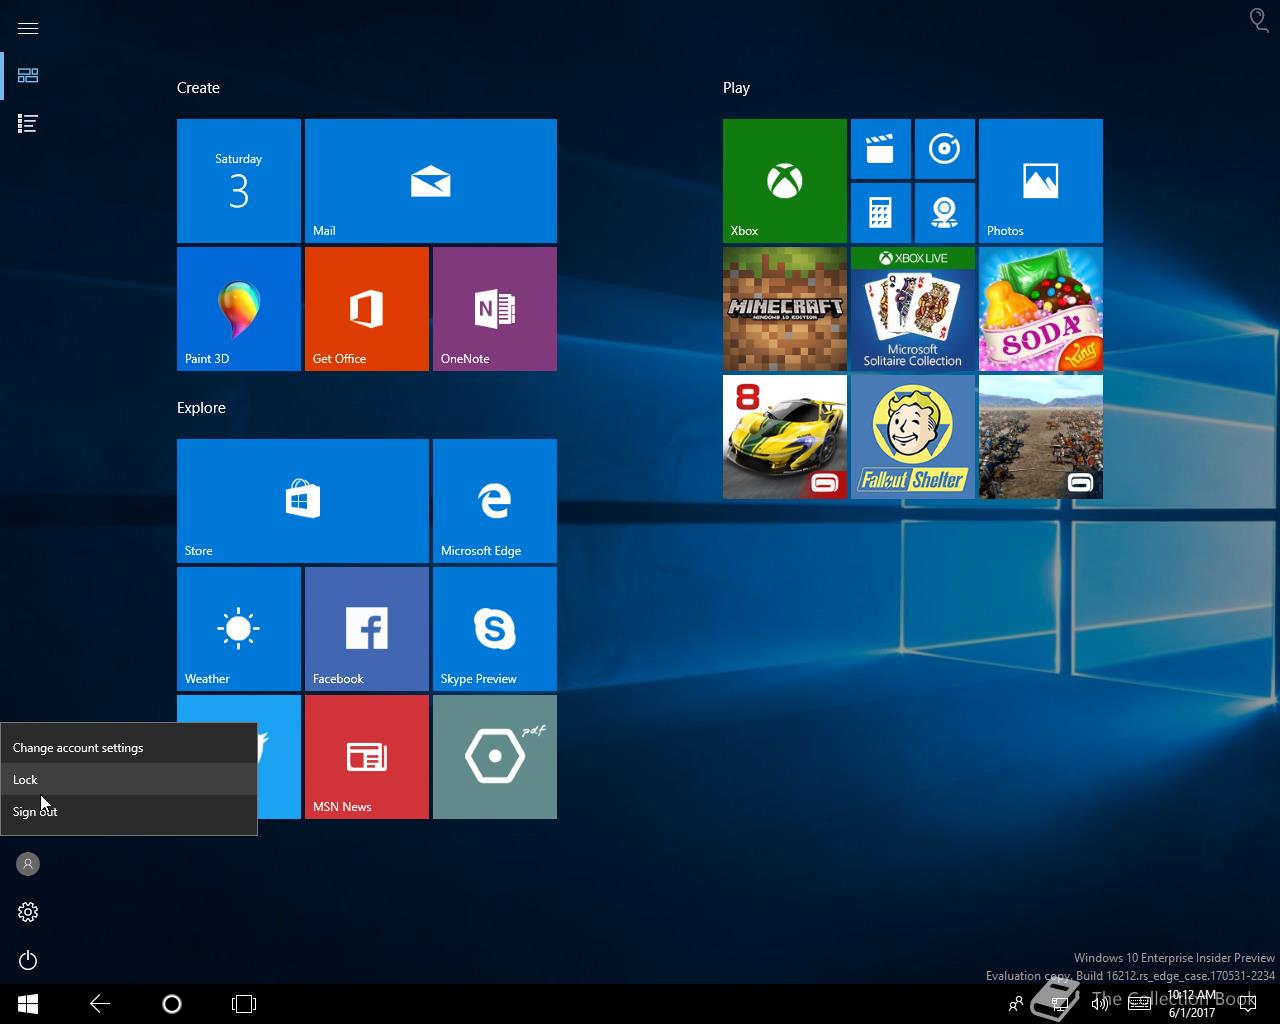Image resolution: width=1280 pixels, height=1024 pixels.
Task: Click the Explore group heading
Action: click(x=201, y=408)
